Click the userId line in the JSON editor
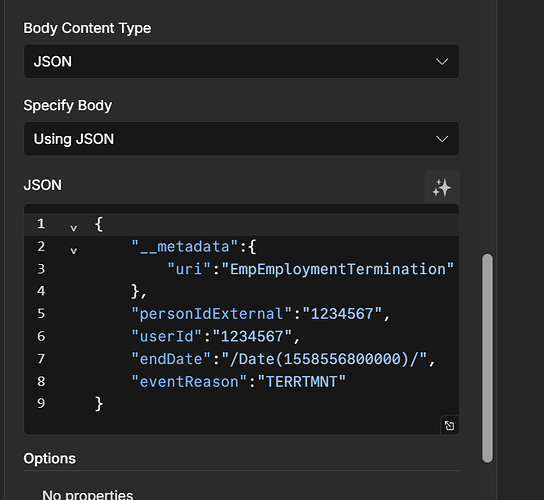The height and width of the screenshot is (500, 544). (x=215, y=336)
